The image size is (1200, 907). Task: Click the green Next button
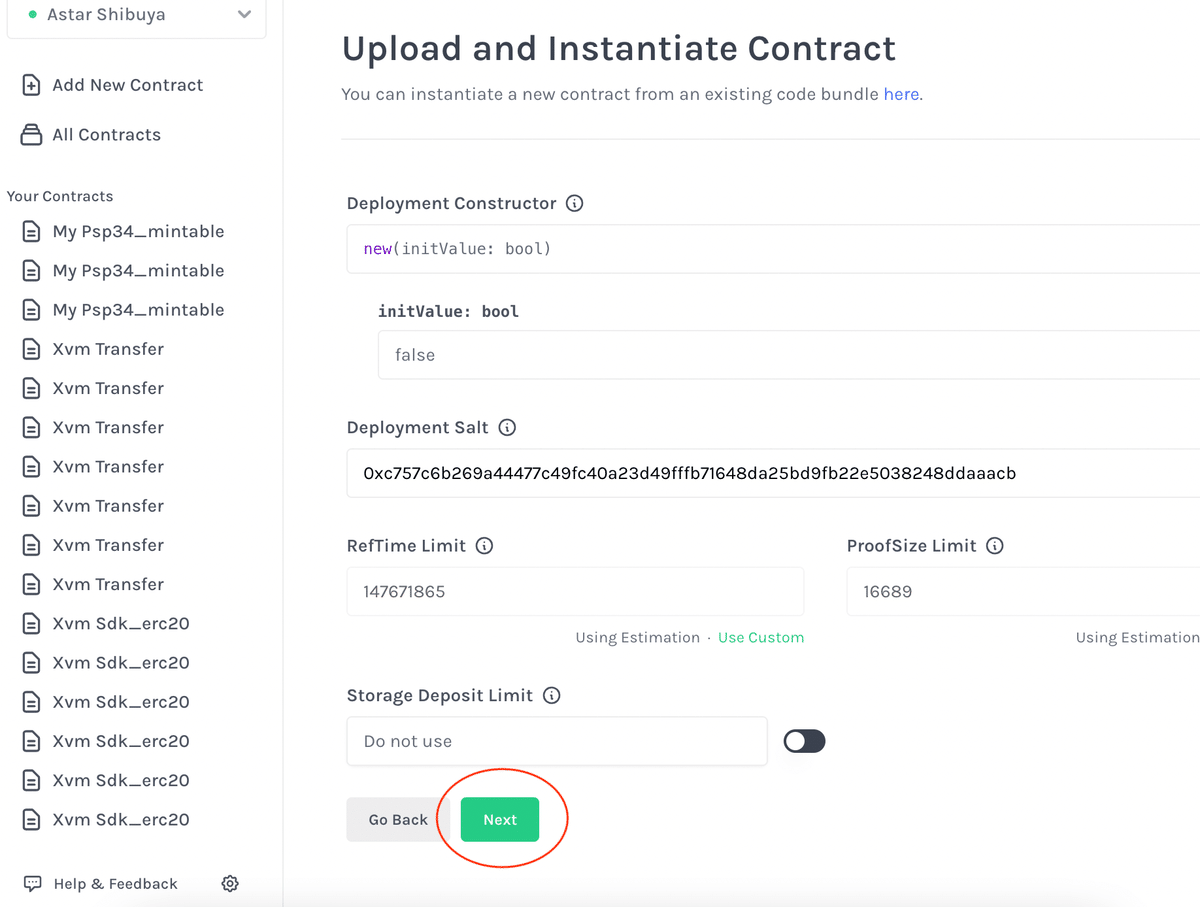(500, 819)
